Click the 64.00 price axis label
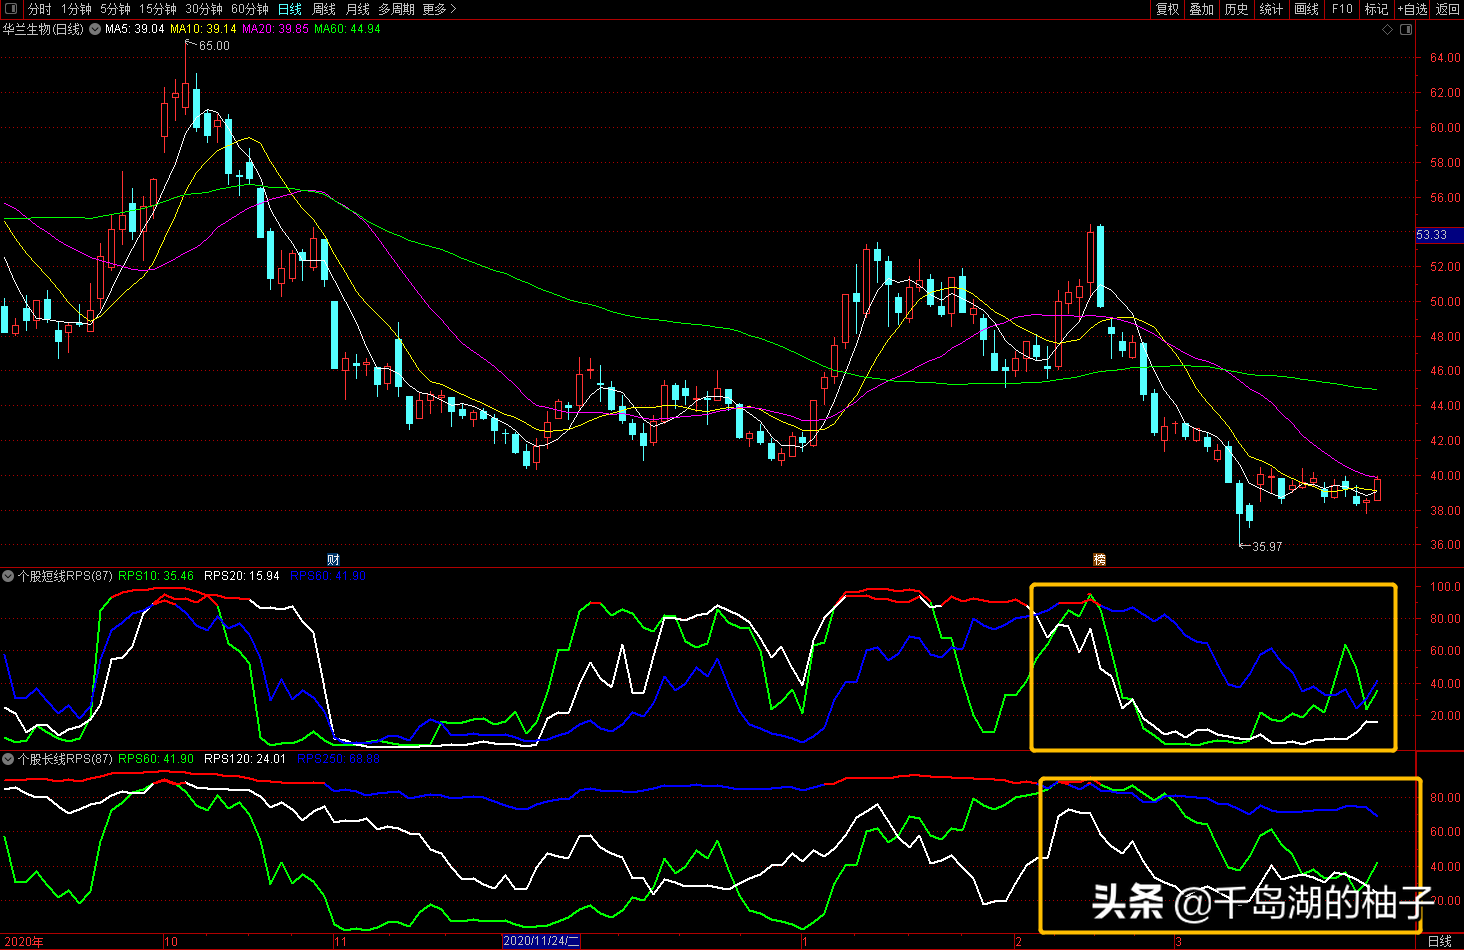 1444,58
